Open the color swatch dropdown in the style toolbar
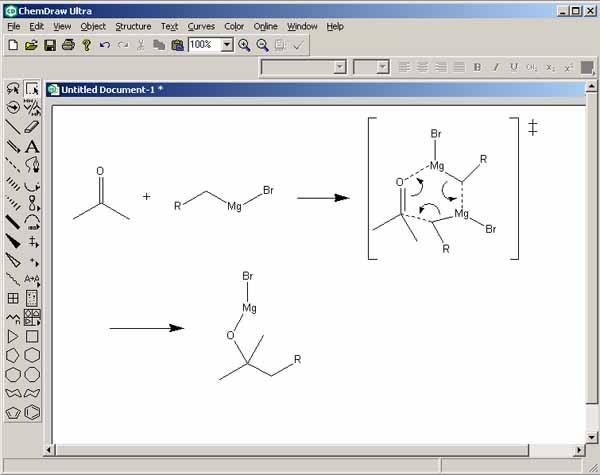Image resolution: width=600 pixels, height=475 pixels. 587,67
